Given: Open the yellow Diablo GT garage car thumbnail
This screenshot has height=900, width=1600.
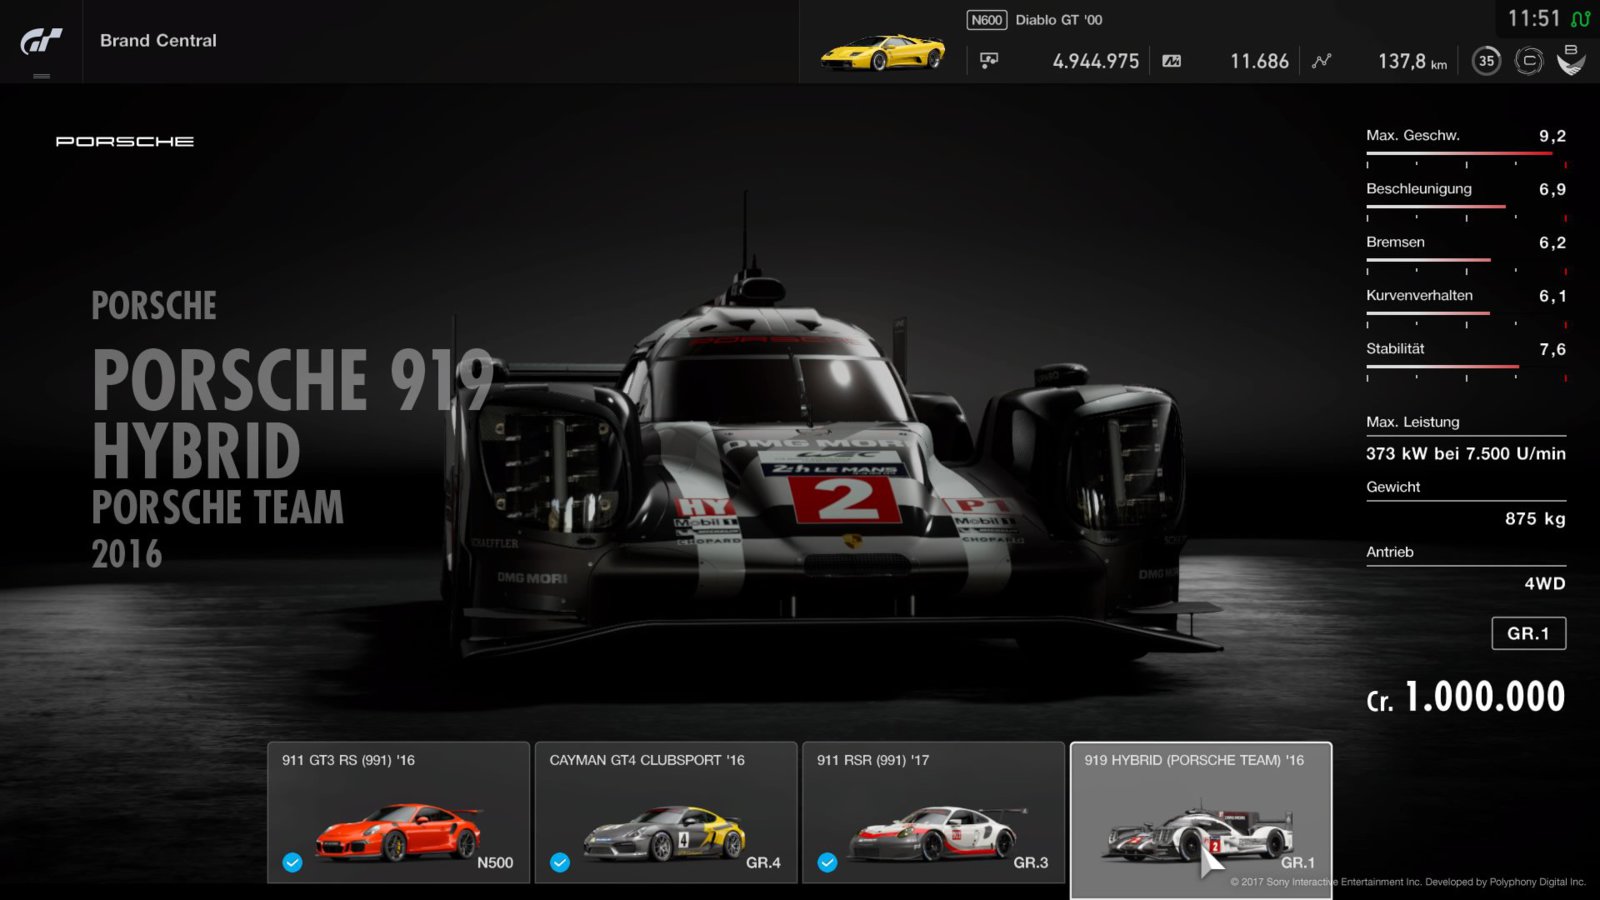Looking at the screenshot, I should [x=882, y=51].
